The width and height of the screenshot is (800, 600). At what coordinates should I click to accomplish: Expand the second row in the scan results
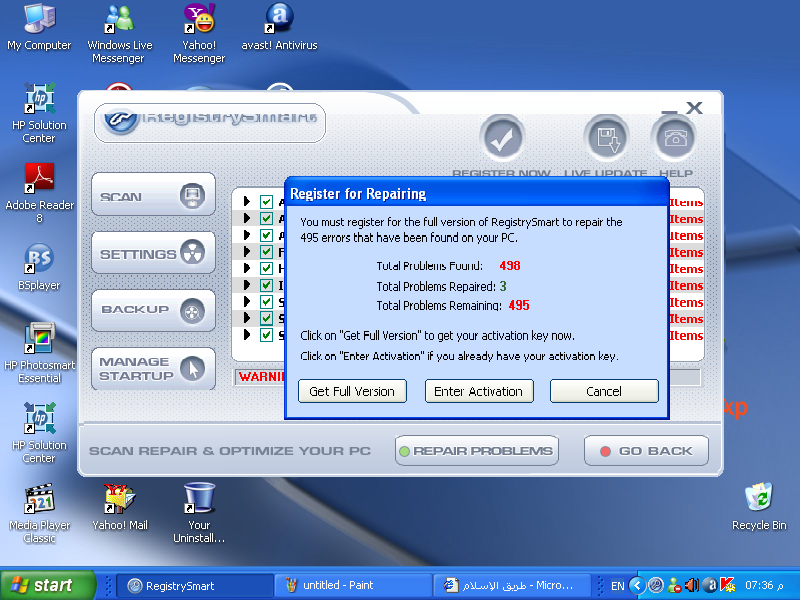pyautogui.click(x=247, y=218)
